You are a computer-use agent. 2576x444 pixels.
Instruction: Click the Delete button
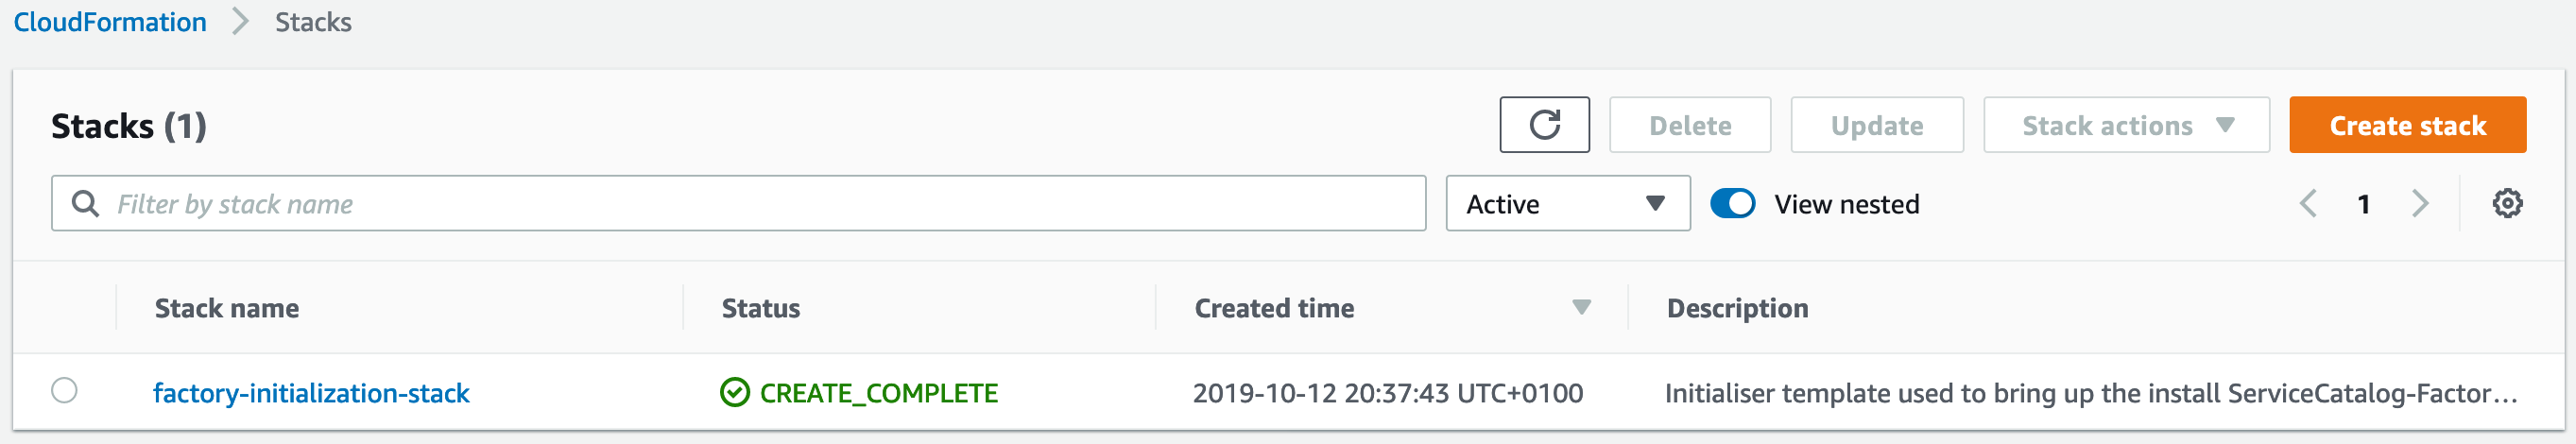[x=1690, y=125]
